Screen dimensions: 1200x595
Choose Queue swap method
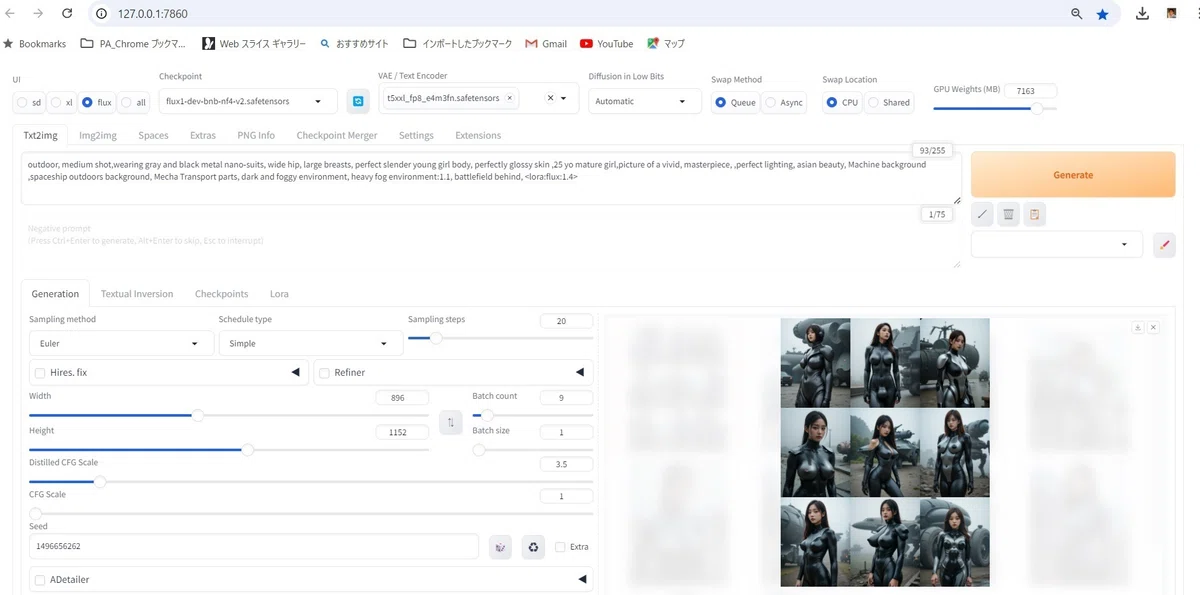[721, 102]
